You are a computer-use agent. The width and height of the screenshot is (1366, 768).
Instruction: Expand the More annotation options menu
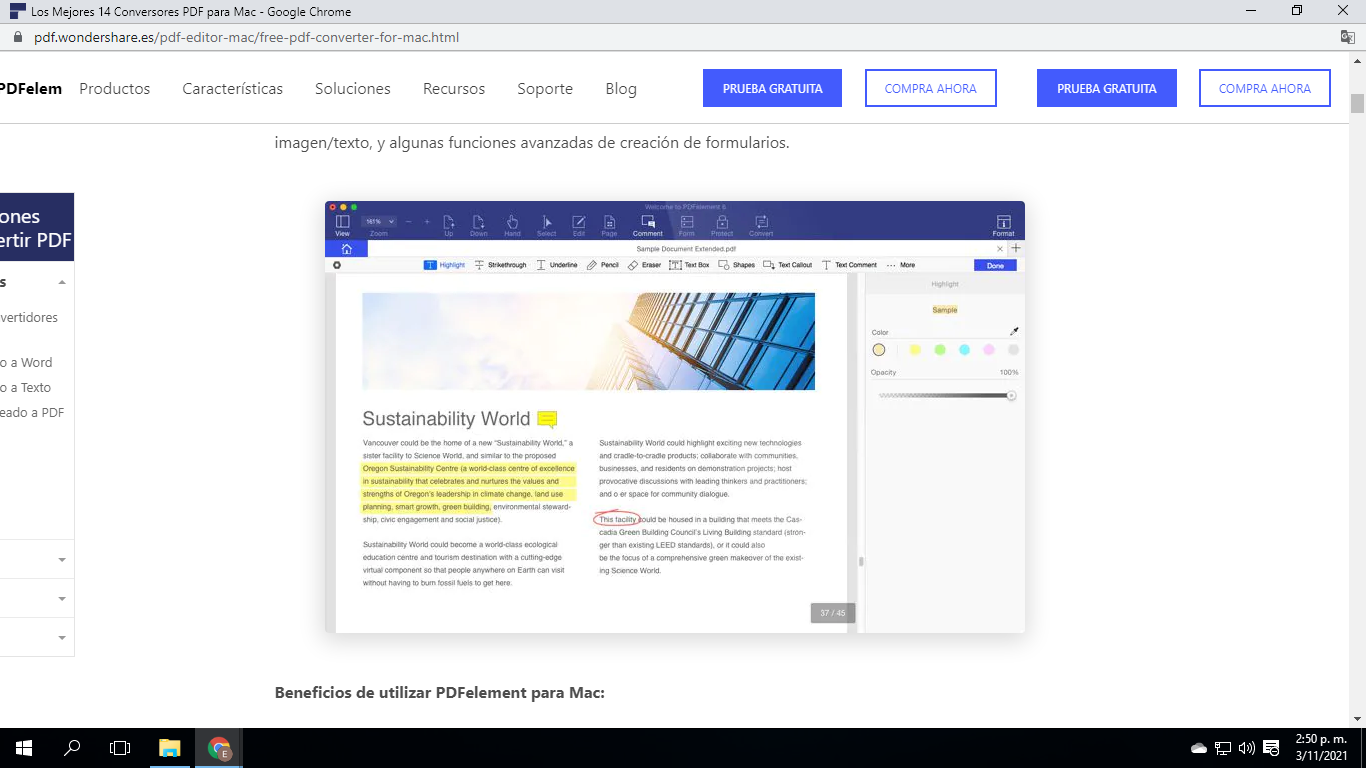pyautogui.click(x=904, y=265)
